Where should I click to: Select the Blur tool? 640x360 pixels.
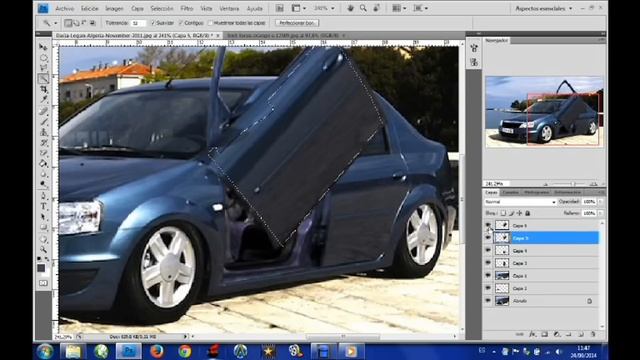tap(43, 174)
